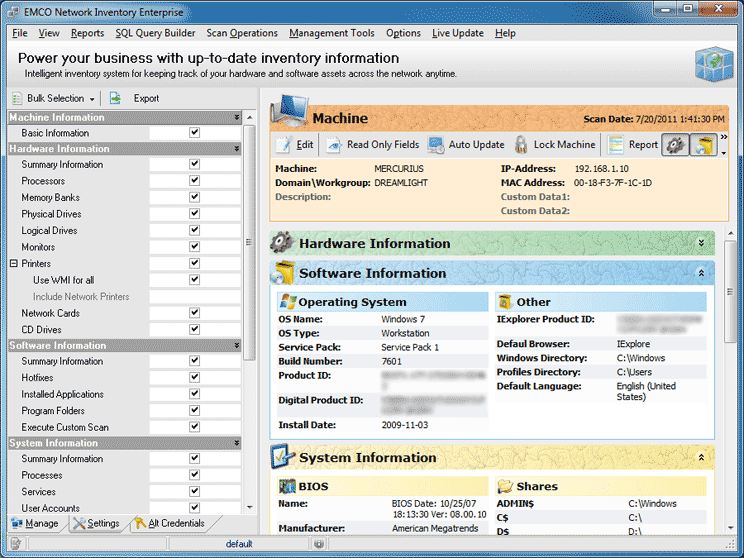Switch to the Alt Credentials tab
Screen dimensions: 744x558
pos(169,523)
